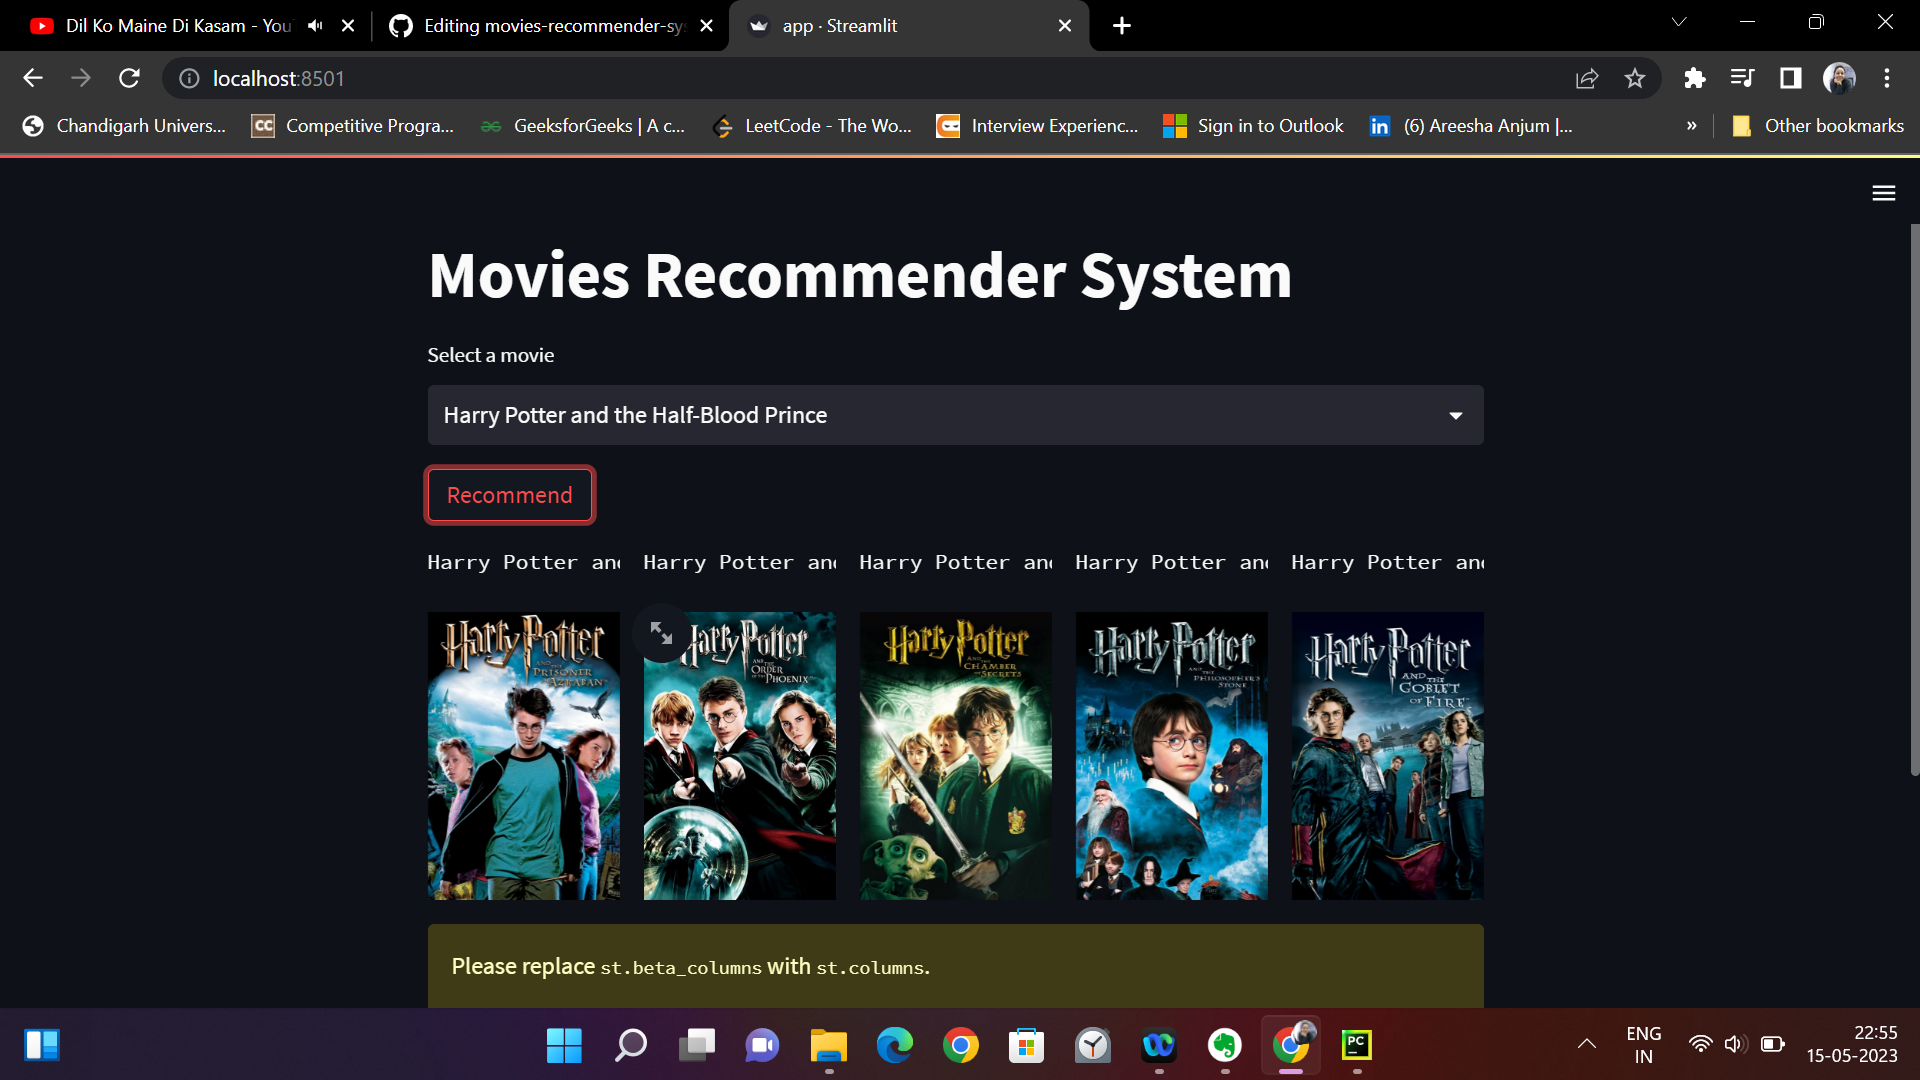1920x1080 pixels.
Task: Open the Streamlit hamburger menu
Action: tap(1884, 193)
